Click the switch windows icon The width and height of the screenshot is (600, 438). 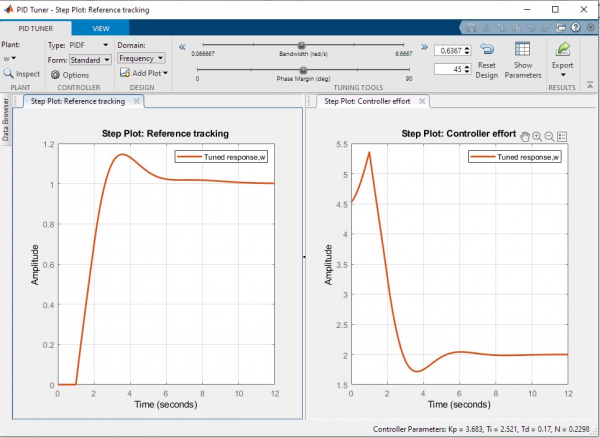point(561,27)
